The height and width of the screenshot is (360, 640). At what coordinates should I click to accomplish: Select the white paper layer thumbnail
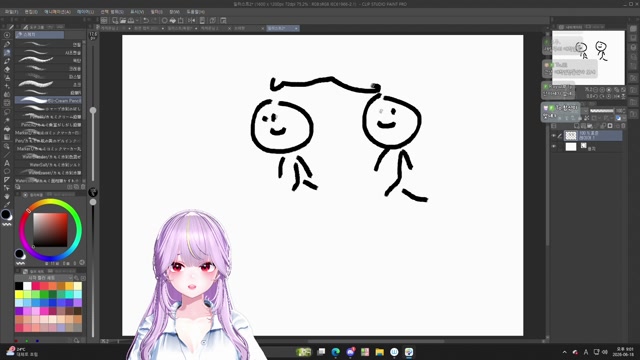click(x=571, y=147)
